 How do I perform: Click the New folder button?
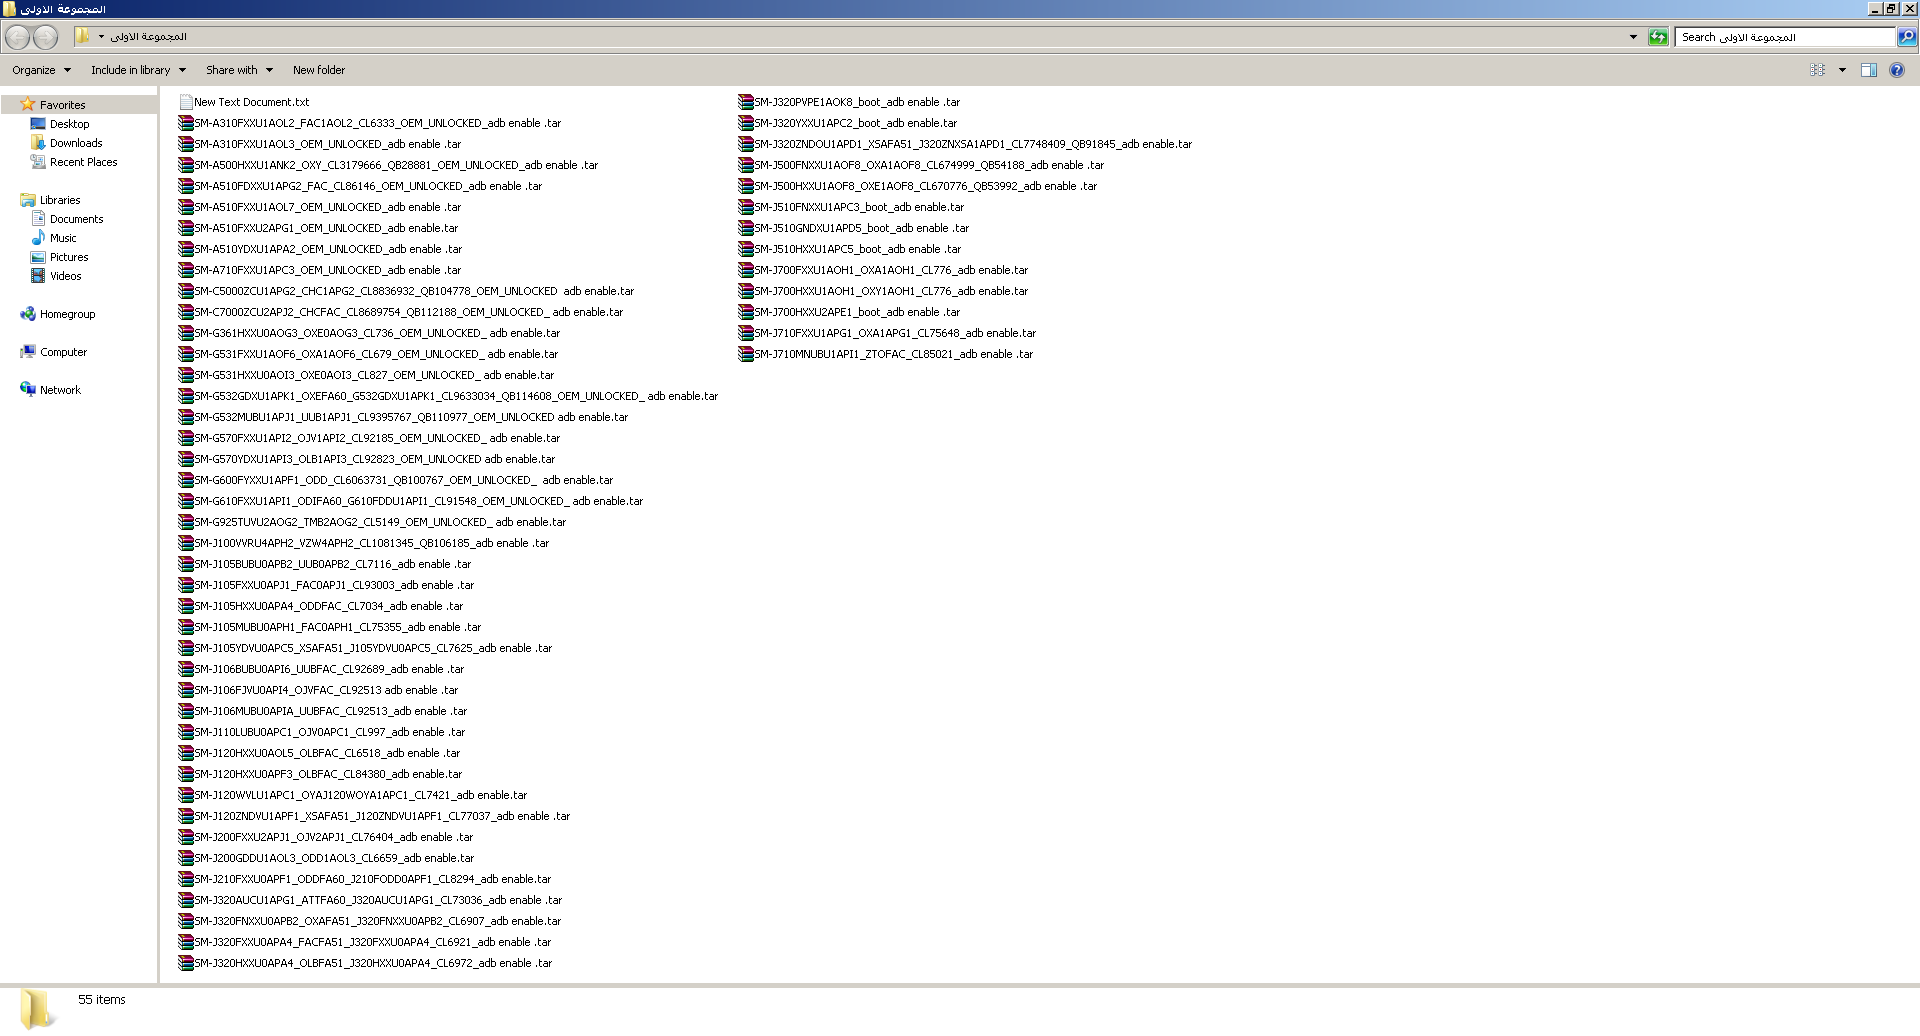point(319,70)
